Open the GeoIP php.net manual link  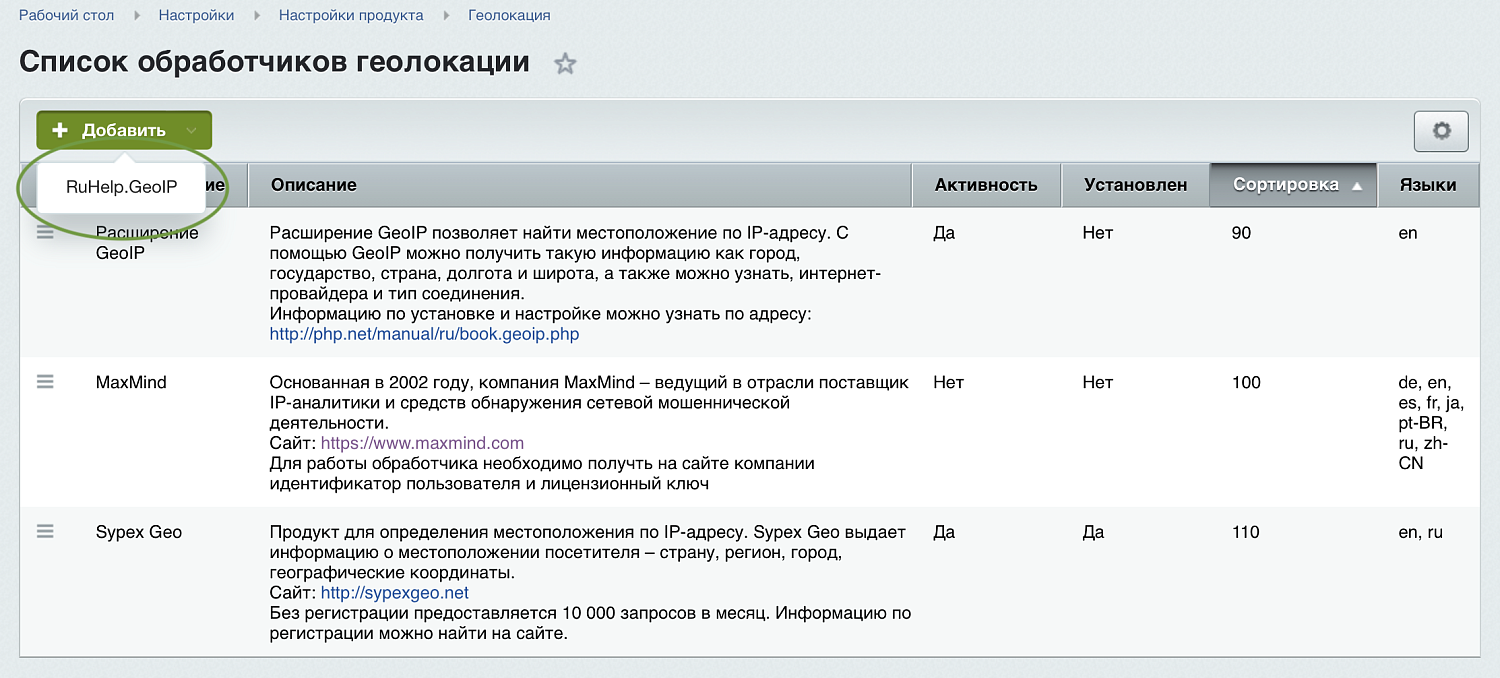click(423, 334)
